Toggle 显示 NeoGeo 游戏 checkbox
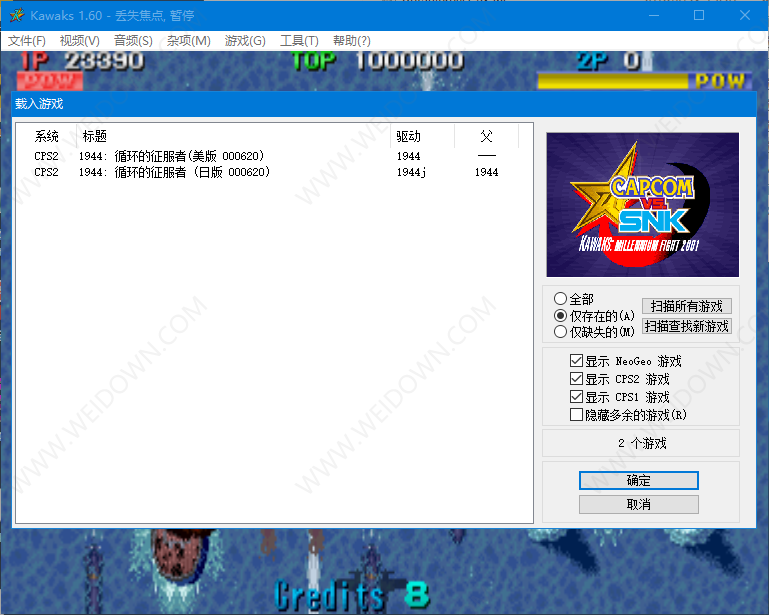This screenshot has height=615, width=769. [576, 361]
